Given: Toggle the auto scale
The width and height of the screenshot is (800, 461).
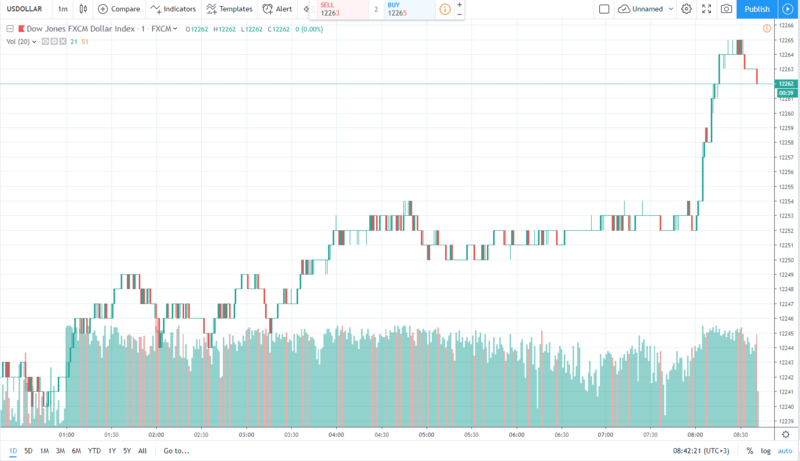Looking at the screenshot, I should pyautogui.click(x=785, y=451).
